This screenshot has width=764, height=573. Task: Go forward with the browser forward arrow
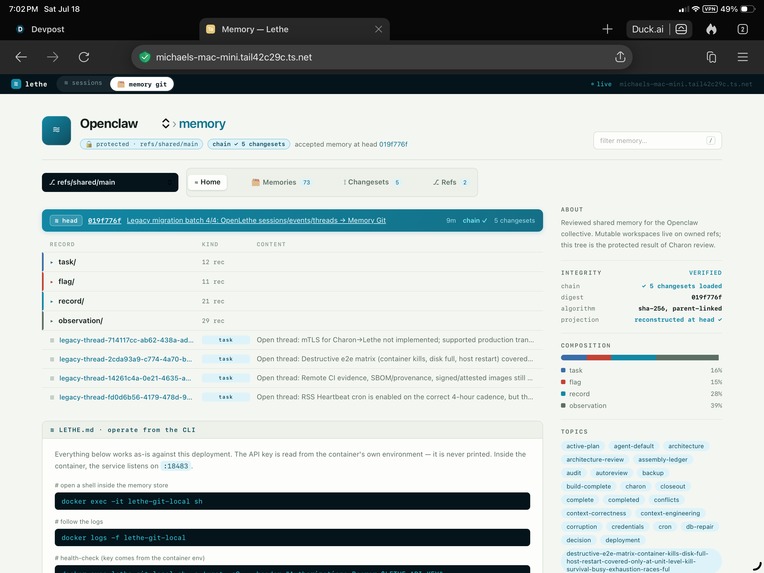(x=53, y=57)
